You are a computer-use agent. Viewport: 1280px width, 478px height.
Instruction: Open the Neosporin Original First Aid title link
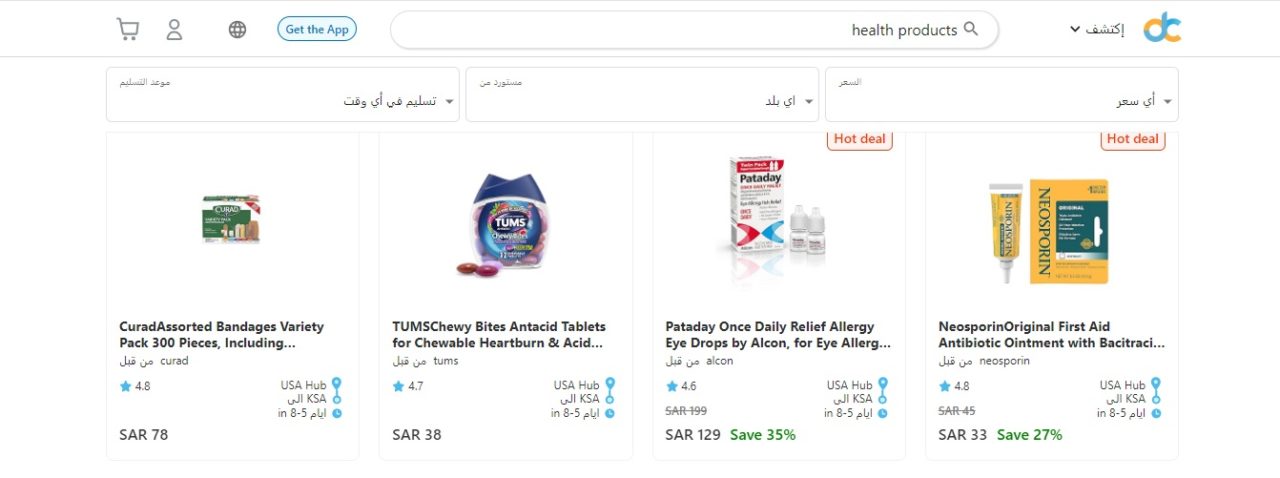pos(1052,334)
